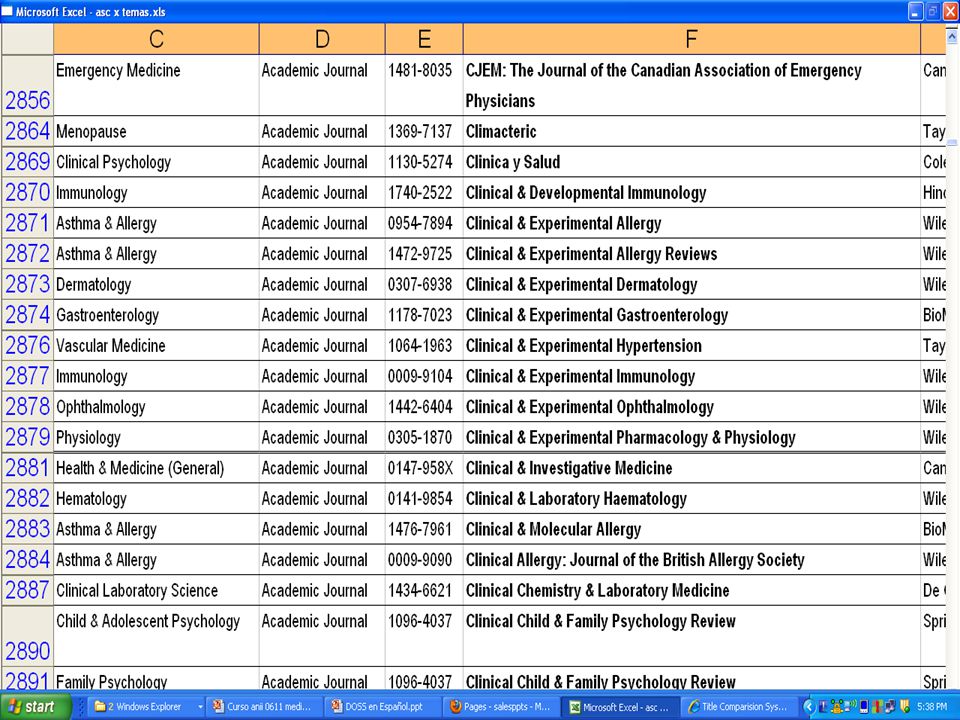Select row 2887 header

[x=28, y=590]
